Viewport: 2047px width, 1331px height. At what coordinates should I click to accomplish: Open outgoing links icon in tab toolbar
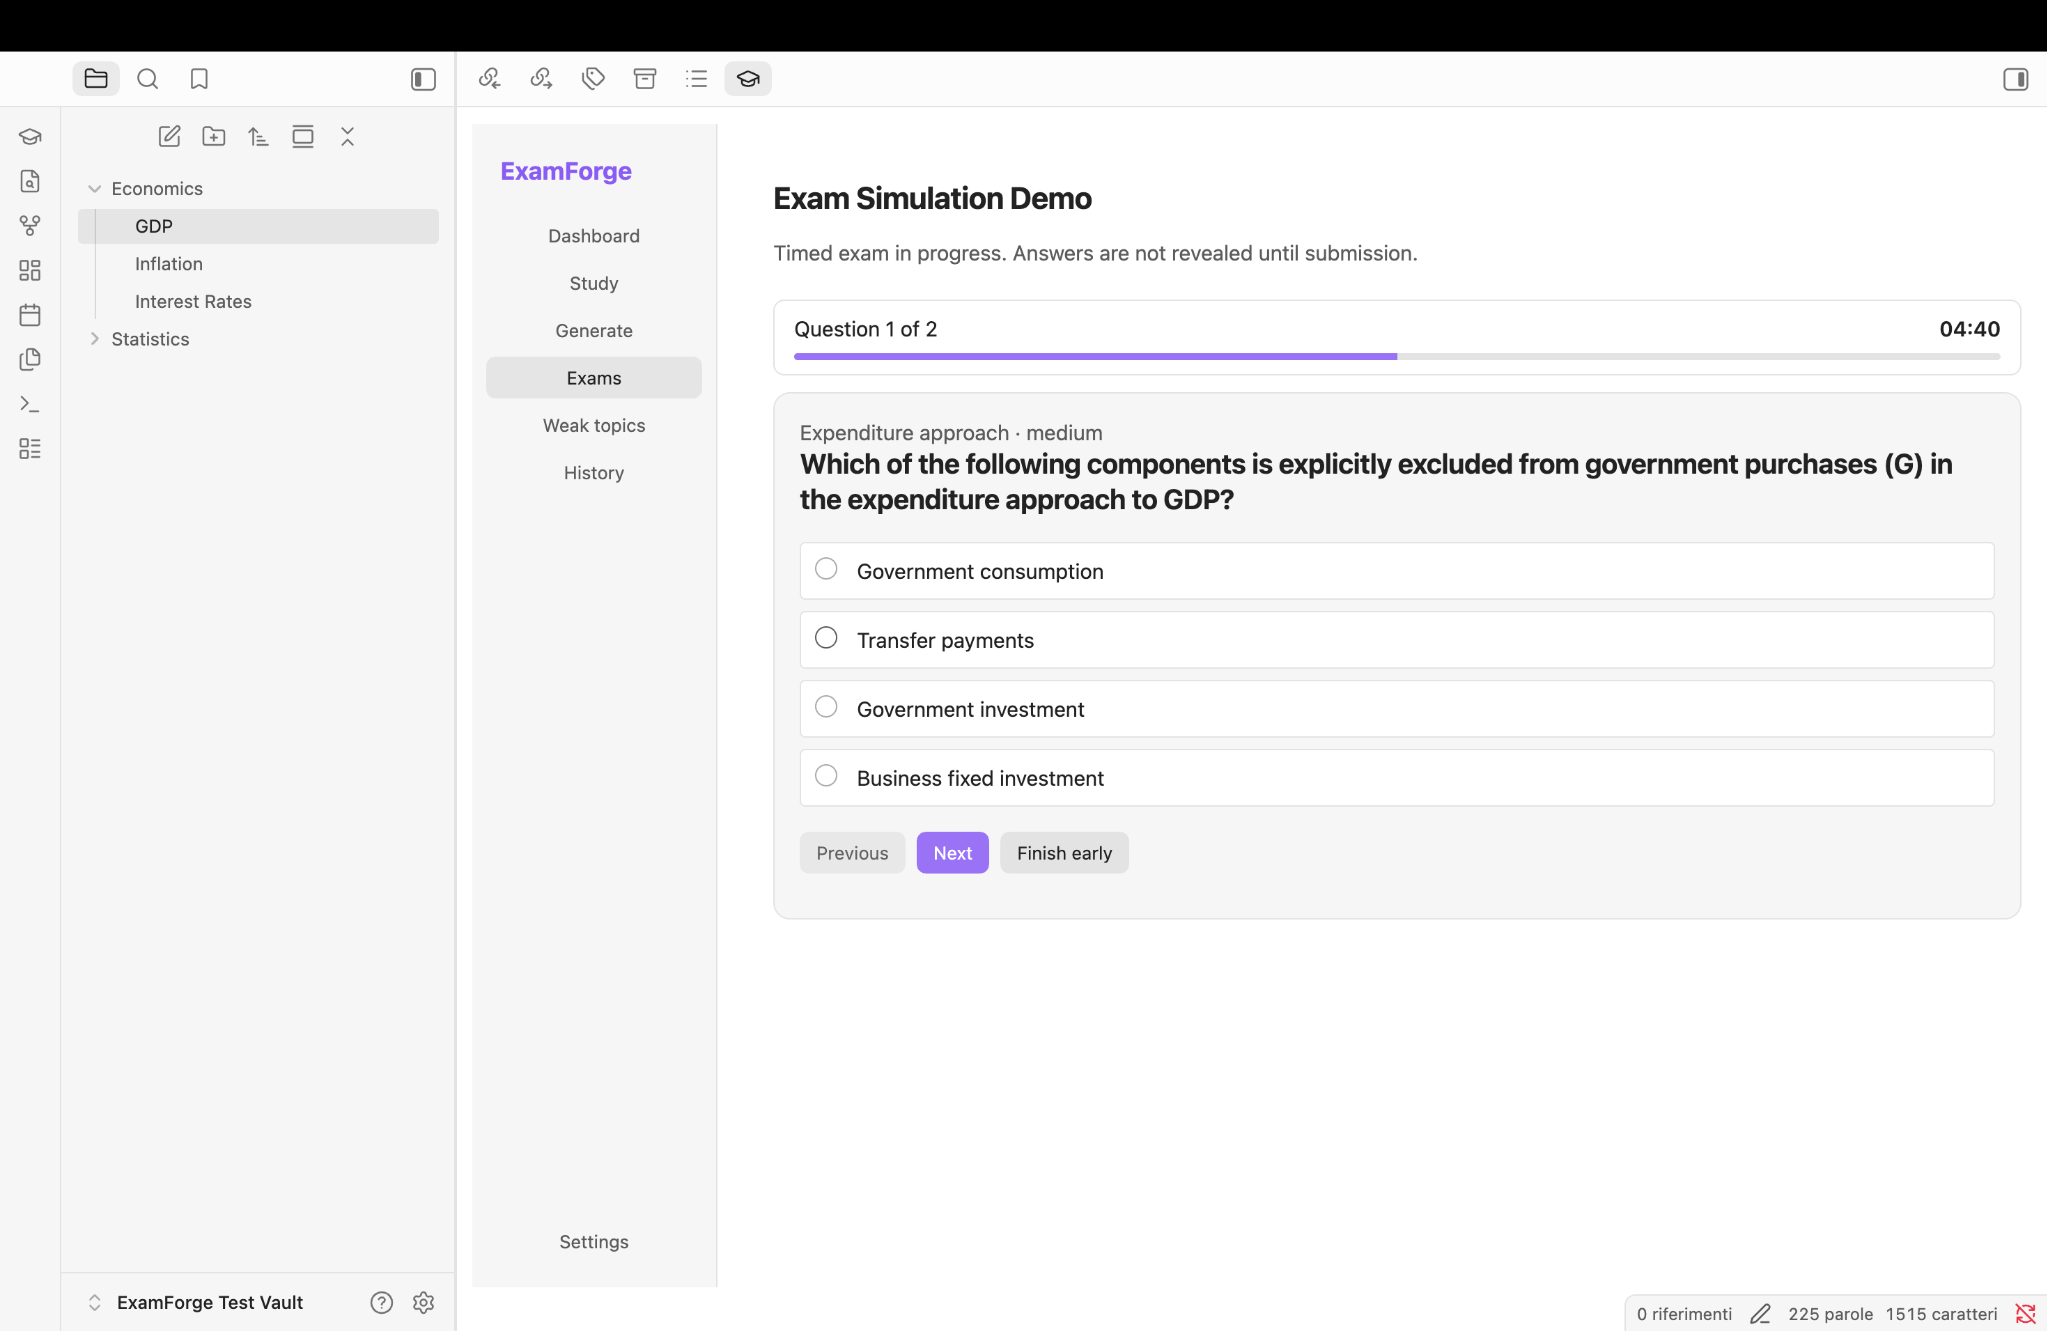coord(541,78)
